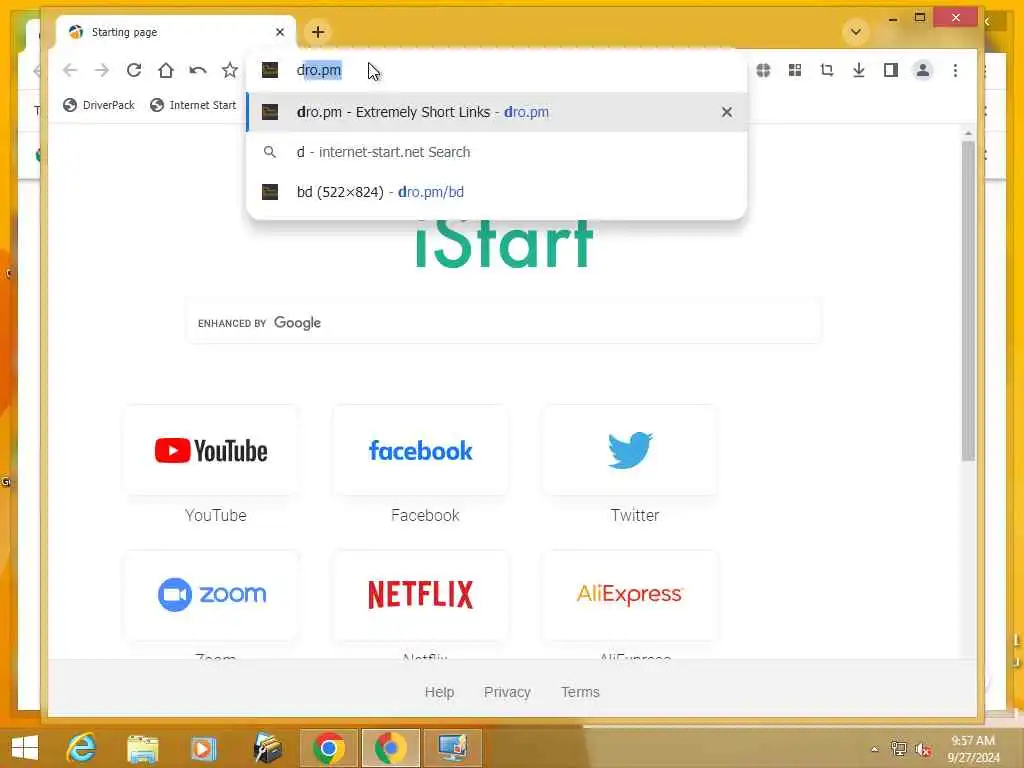Viewport: 1024px width, 768px height.
Task: Open the Twitter bird shortcut tile
Action: point(630,451)
